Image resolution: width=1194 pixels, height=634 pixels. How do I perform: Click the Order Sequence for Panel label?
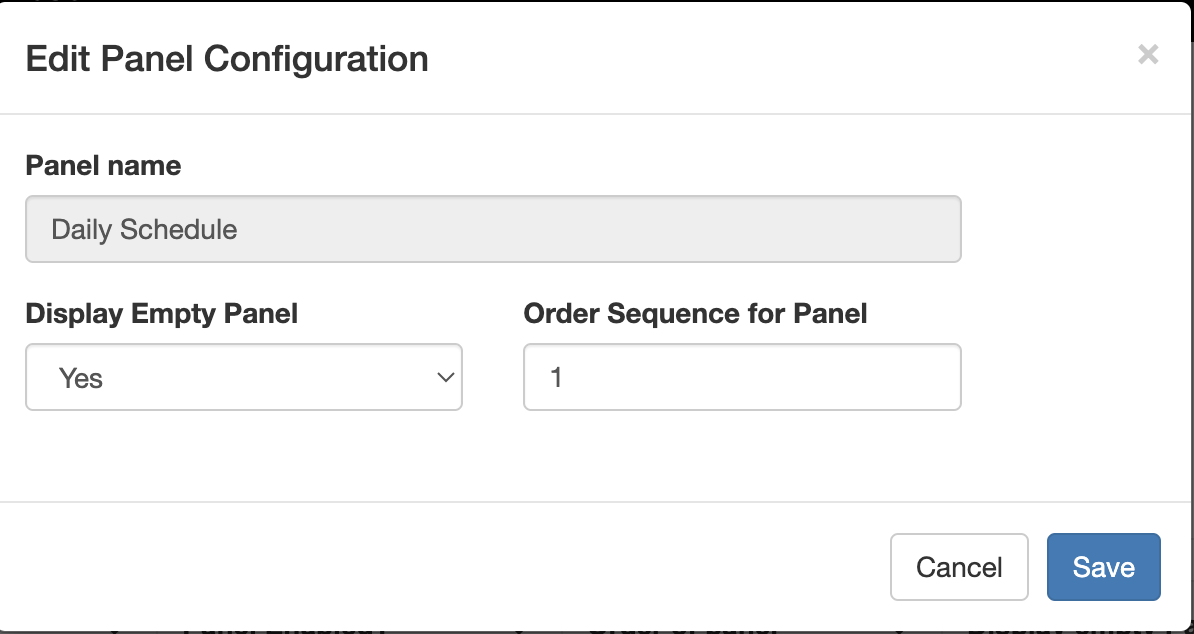tap(695, 314)
